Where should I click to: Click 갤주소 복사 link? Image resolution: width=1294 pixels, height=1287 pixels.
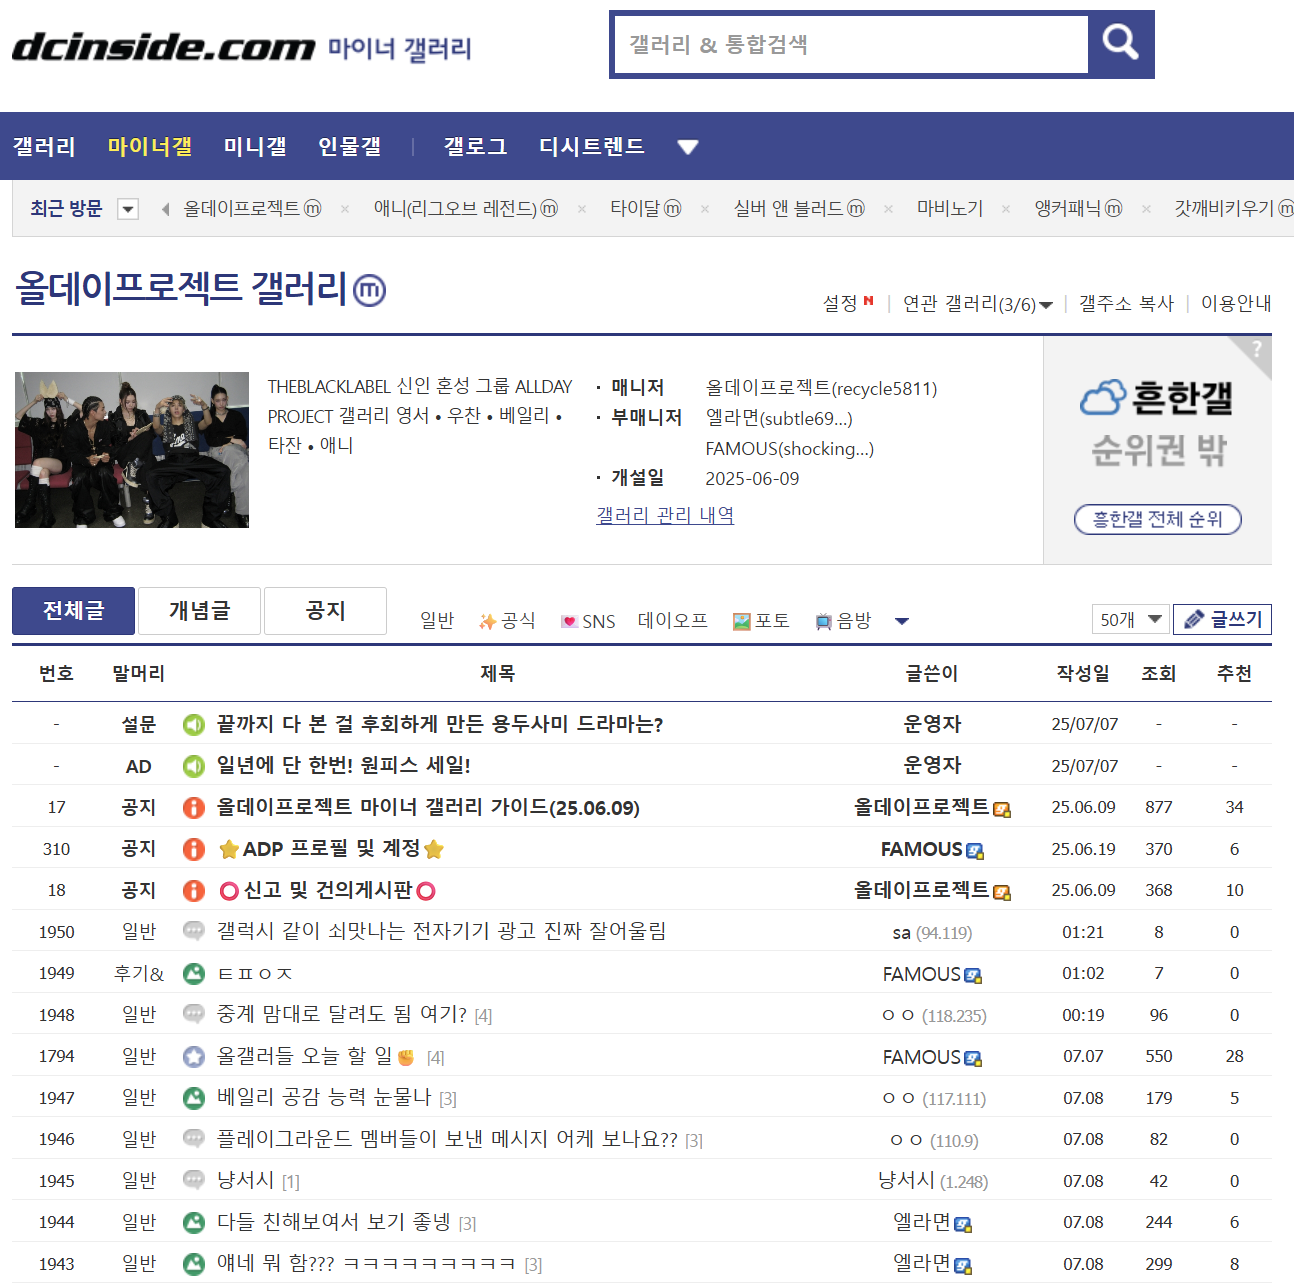(1126, 303)
